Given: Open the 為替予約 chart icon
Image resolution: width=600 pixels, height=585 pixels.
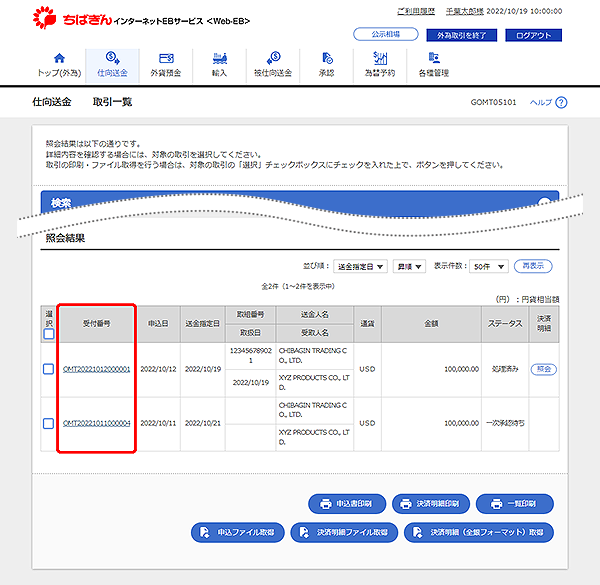Looking at the screenshot, I should (x=380, y=58).
